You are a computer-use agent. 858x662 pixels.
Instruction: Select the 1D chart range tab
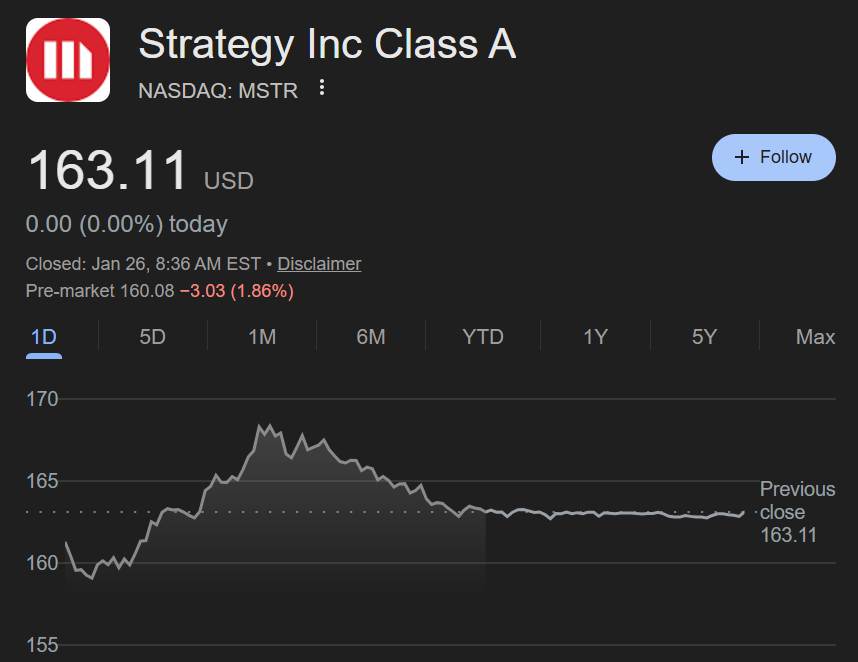tap(44, 337)
